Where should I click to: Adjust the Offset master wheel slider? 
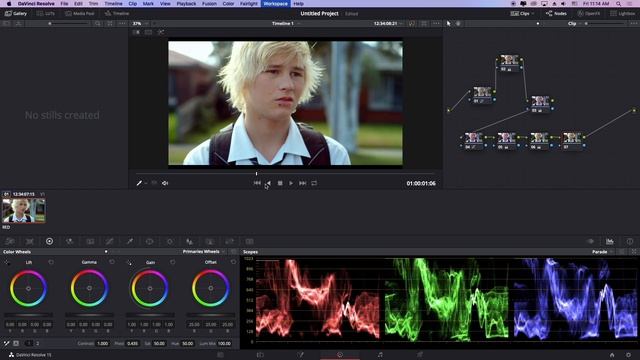pyautogui.click(x=211, y=315)
